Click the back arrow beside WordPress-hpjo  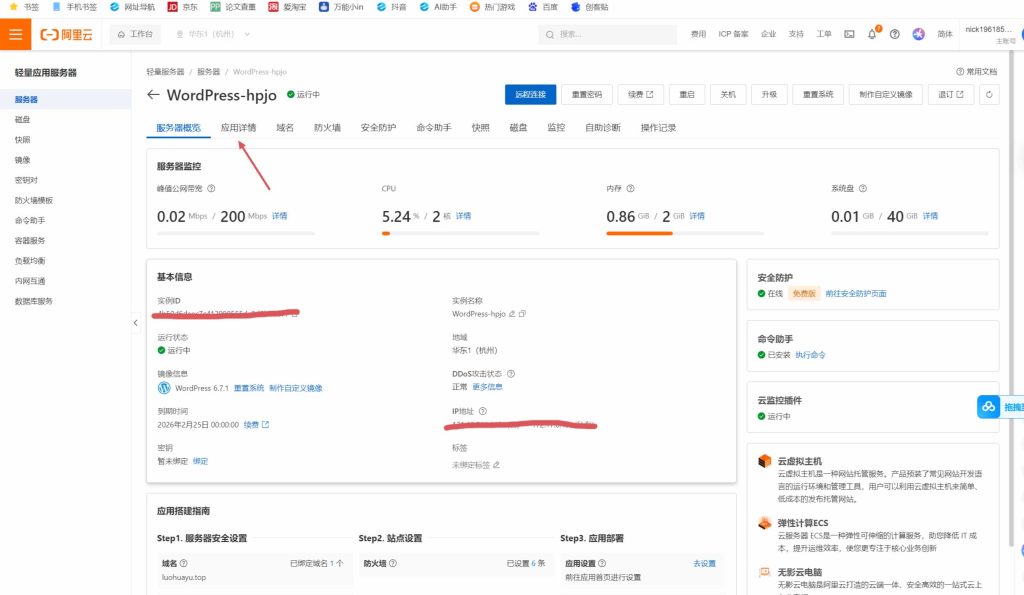[x=153, y=95]
